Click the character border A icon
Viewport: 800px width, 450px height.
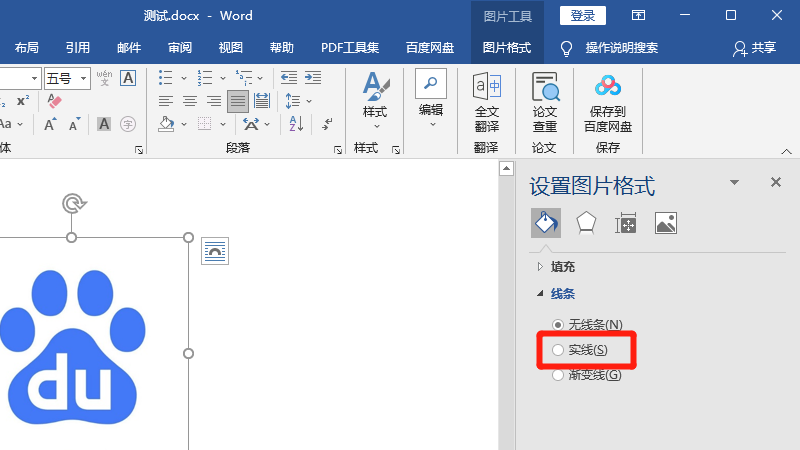point(128,78)
